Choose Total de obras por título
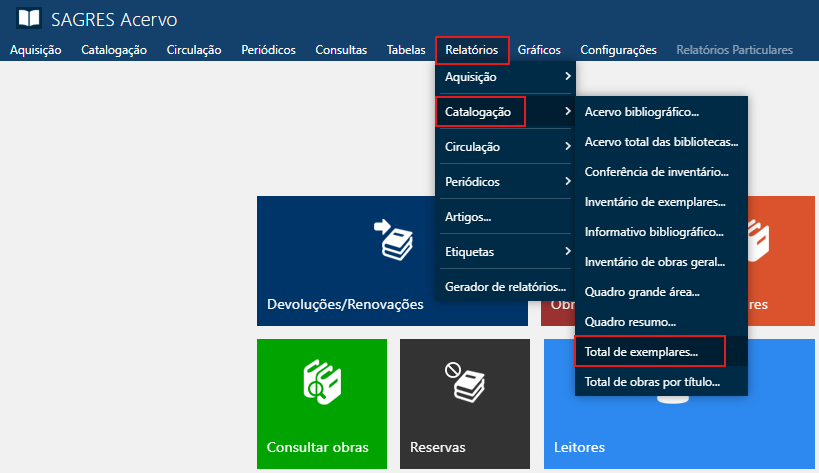 (651, 381)
